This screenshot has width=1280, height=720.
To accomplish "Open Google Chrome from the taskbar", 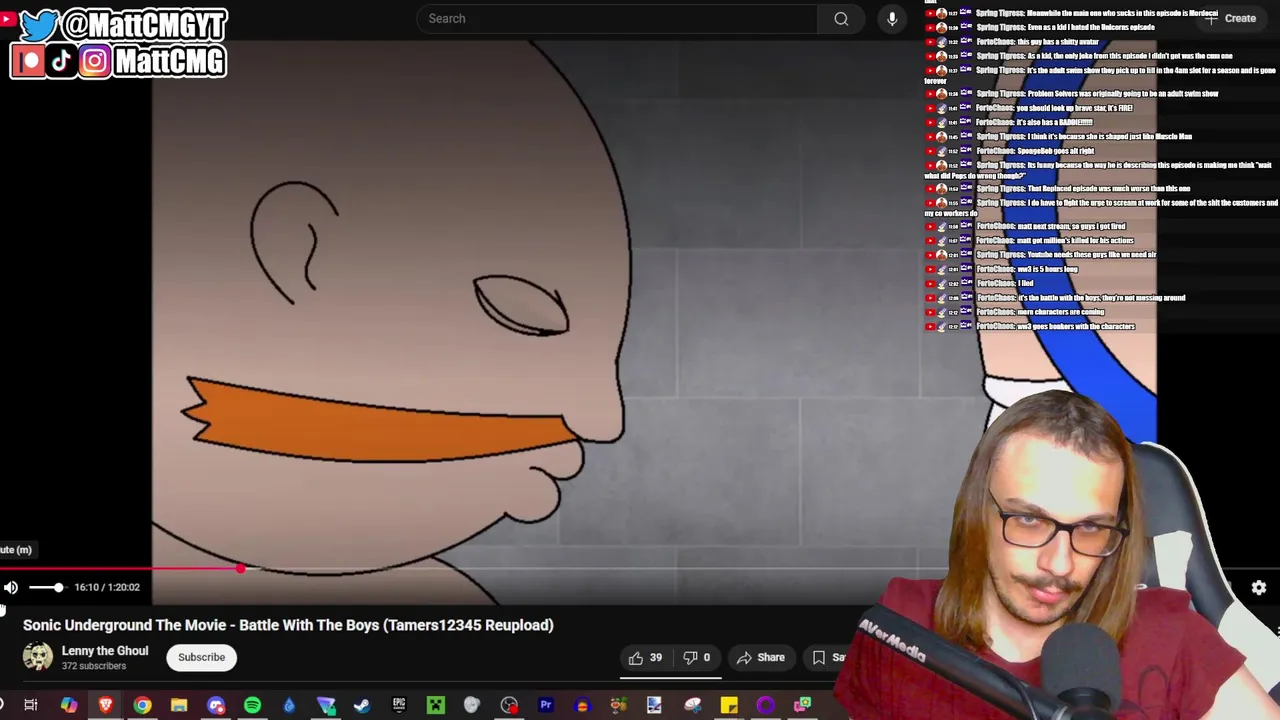I will 142,705.
